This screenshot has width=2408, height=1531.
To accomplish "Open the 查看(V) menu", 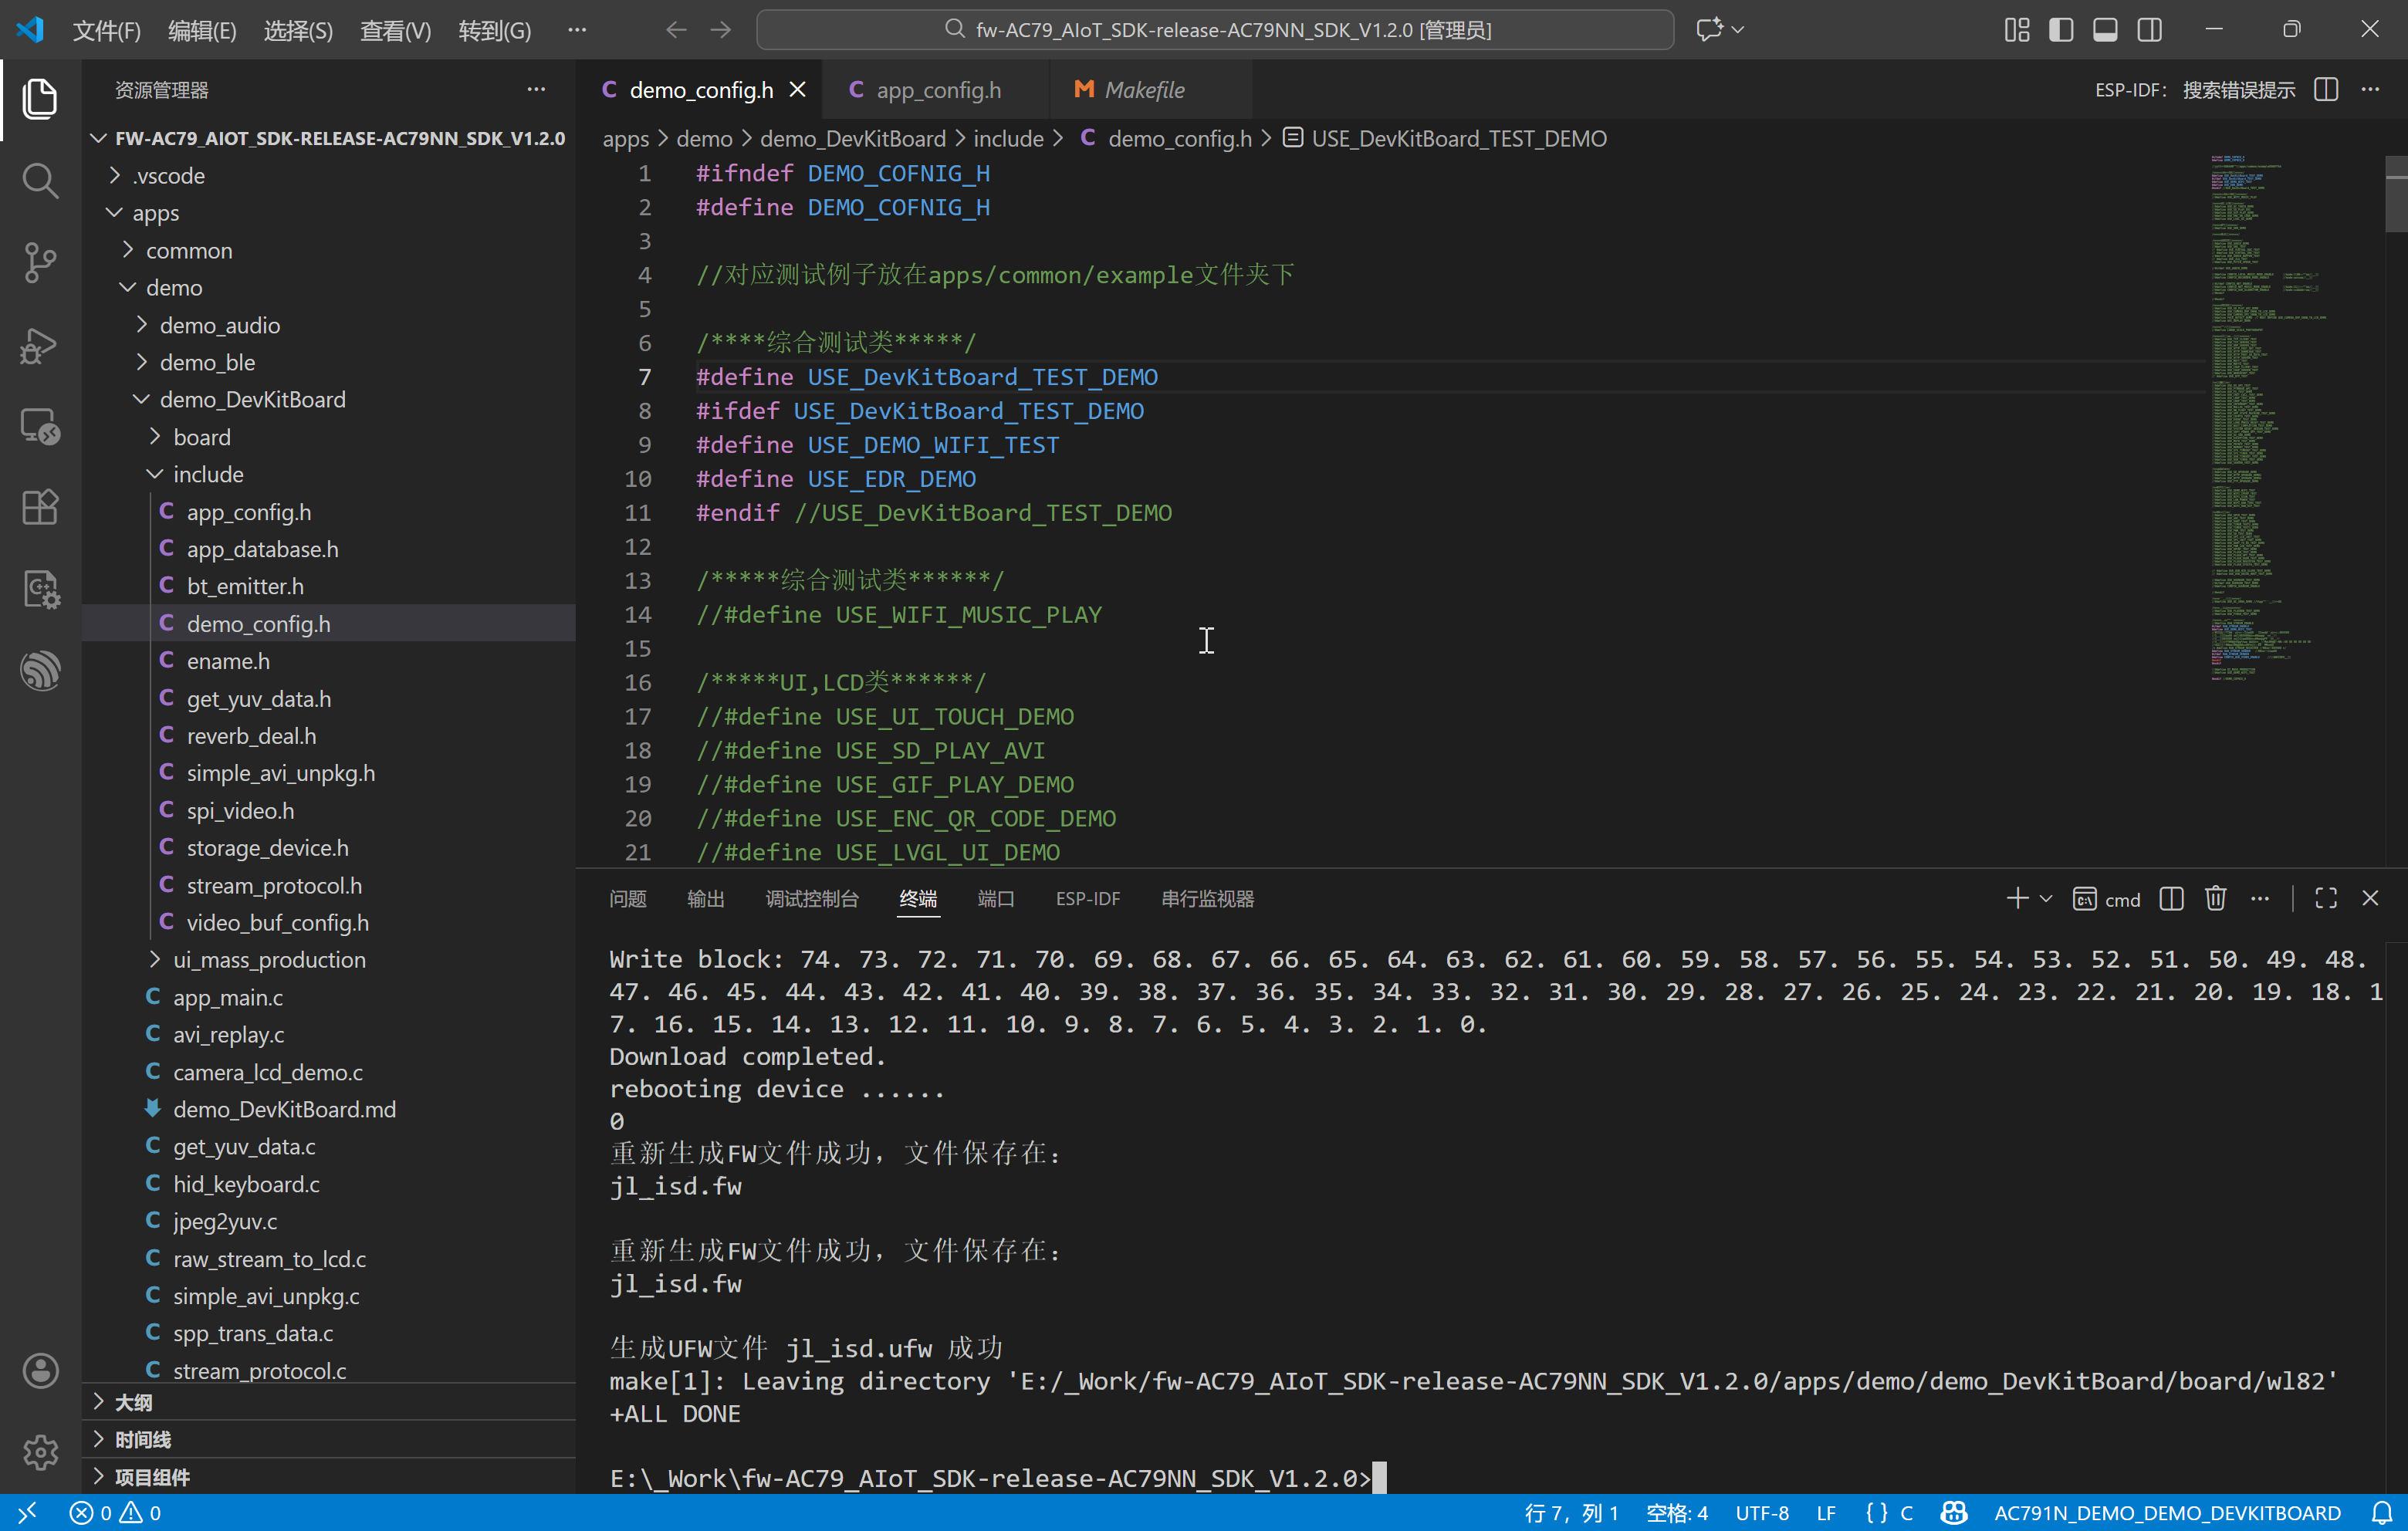I will tap(395, 30).
